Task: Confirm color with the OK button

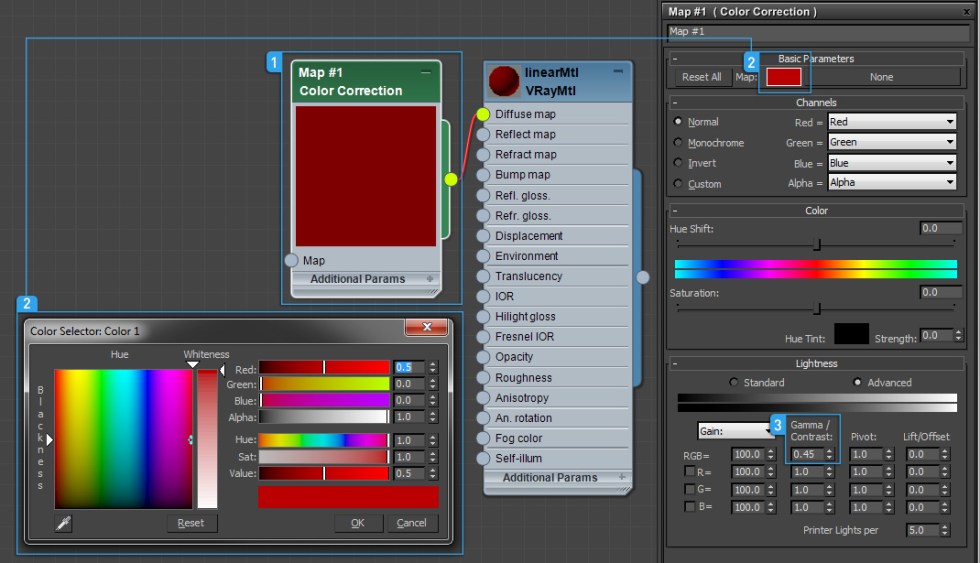Action: [x=358, y=523]
